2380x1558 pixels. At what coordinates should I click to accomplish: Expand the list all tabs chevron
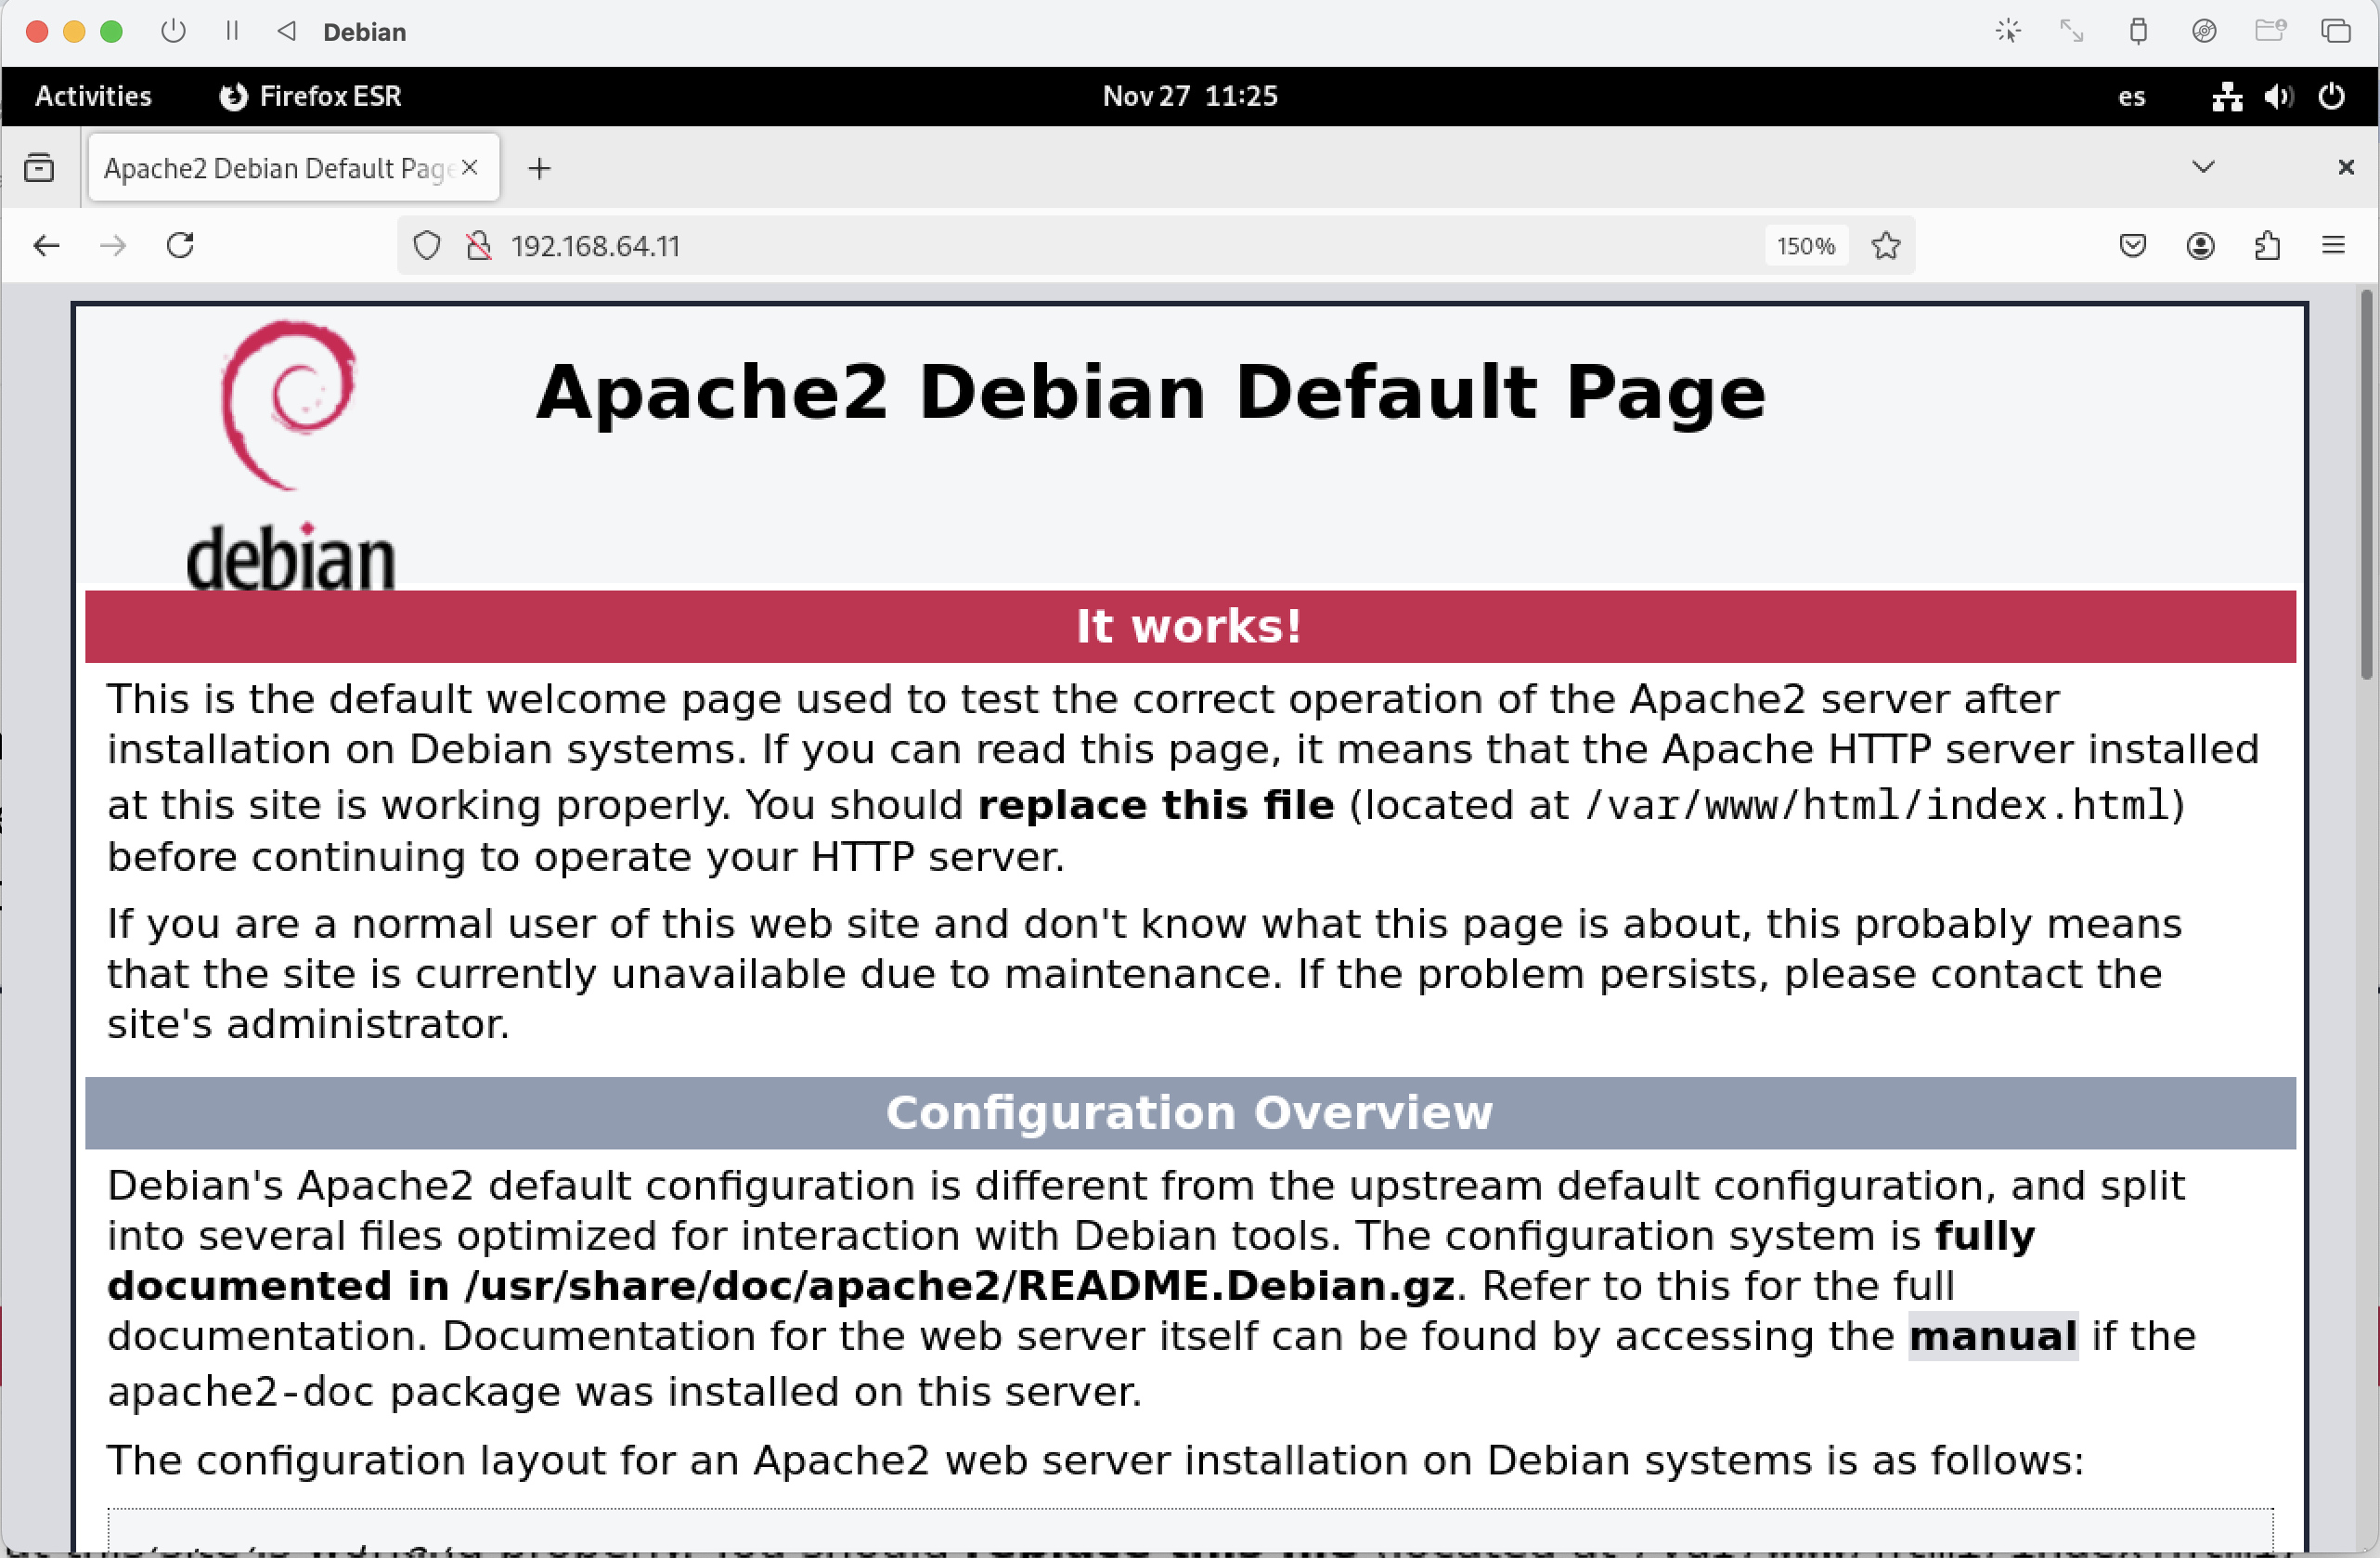coord(2203,166)
